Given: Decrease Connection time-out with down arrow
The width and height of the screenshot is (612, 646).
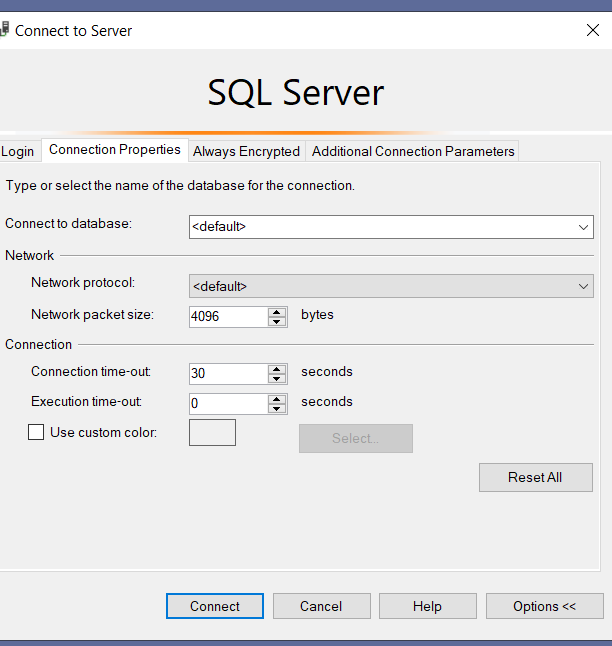Looking at the screenshot, I should 277,379.
